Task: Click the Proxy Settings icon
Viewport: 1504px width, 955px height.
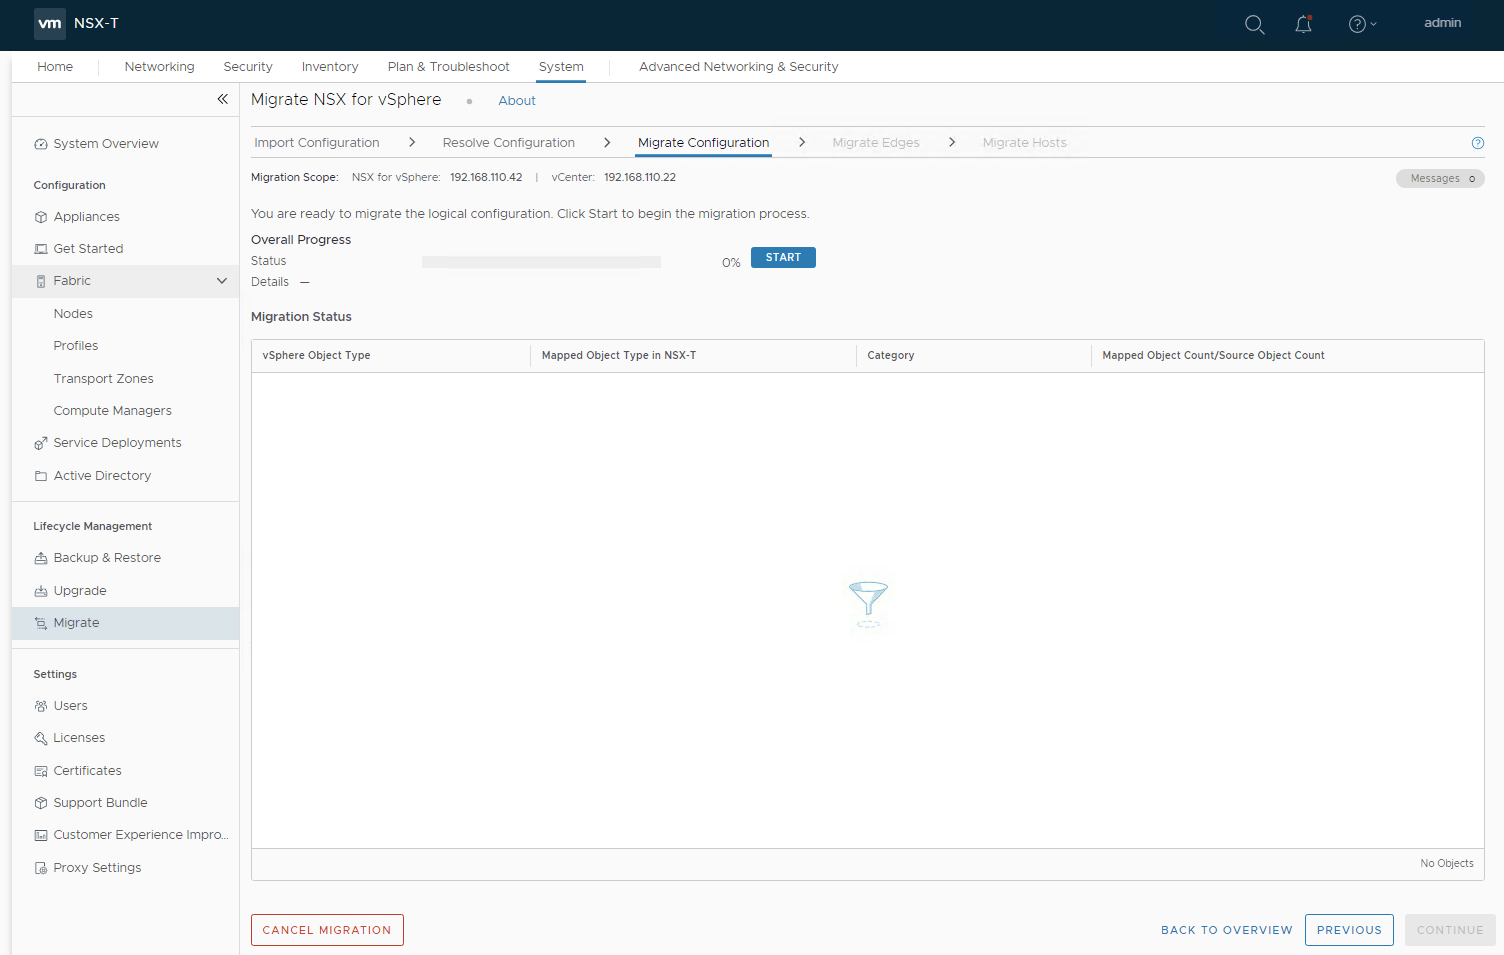Action: point(41,868)
